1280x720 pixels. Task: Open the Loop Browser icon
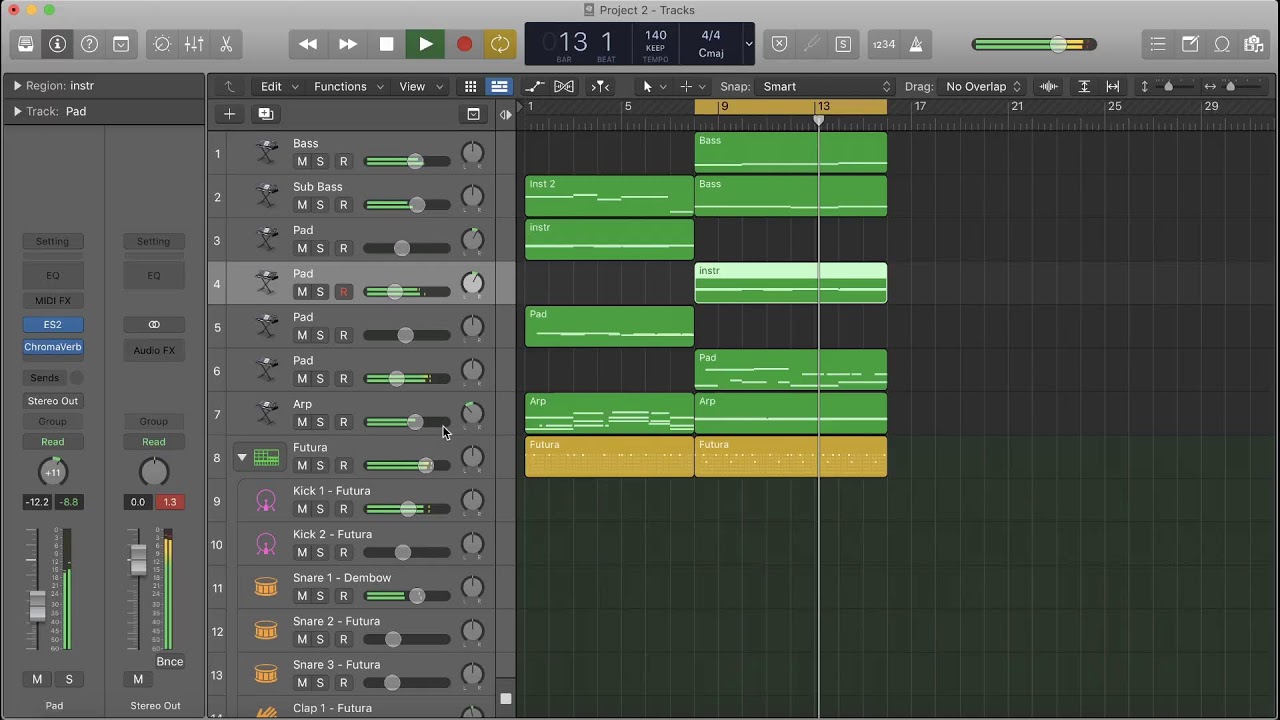(x=1222, y=44)
